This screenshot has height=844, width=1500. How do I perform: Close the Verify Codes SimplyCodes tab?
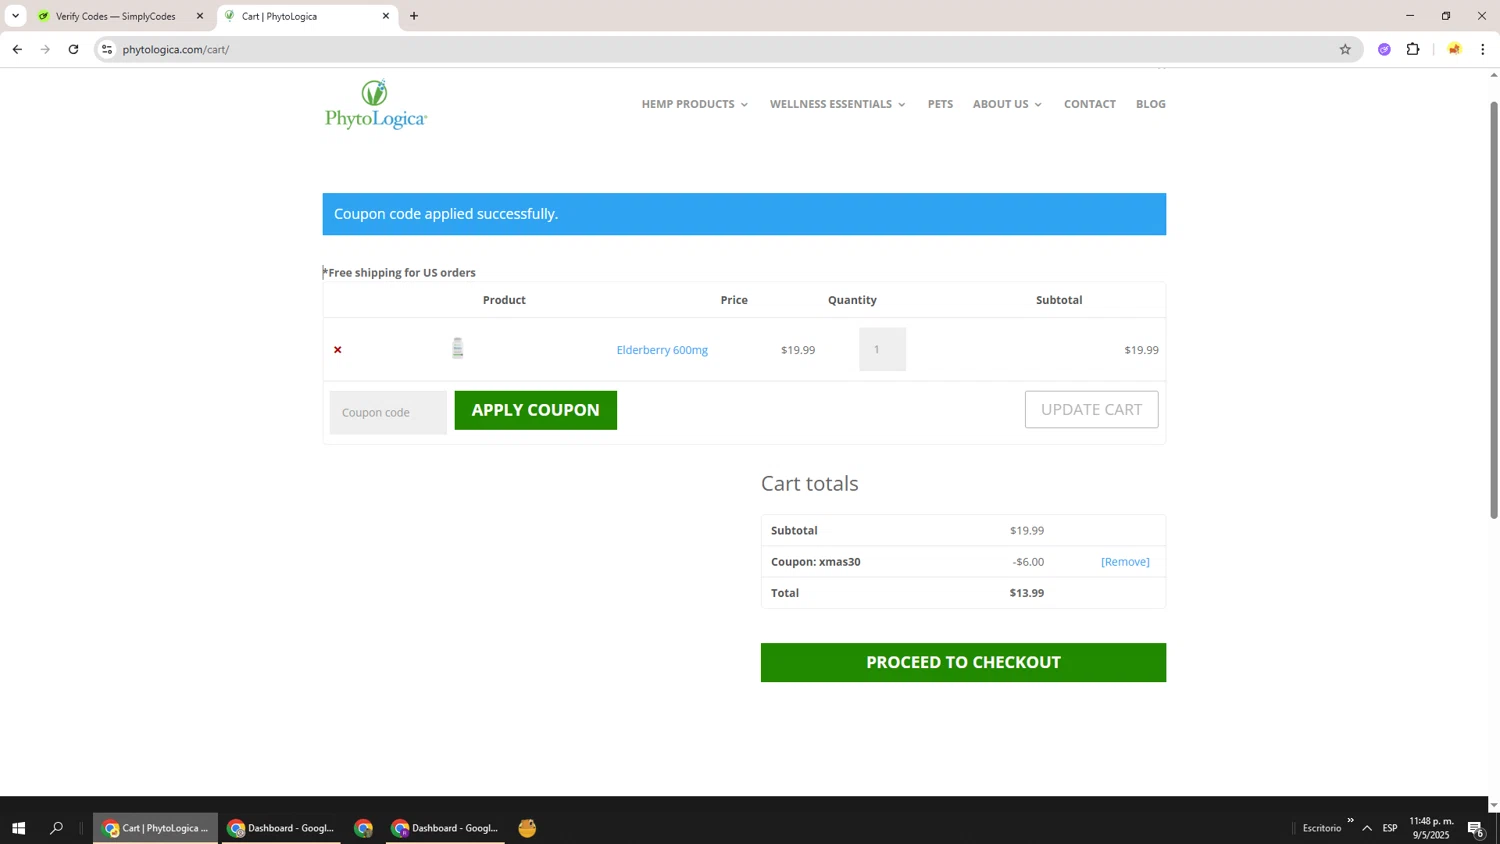tap(200, 16)
